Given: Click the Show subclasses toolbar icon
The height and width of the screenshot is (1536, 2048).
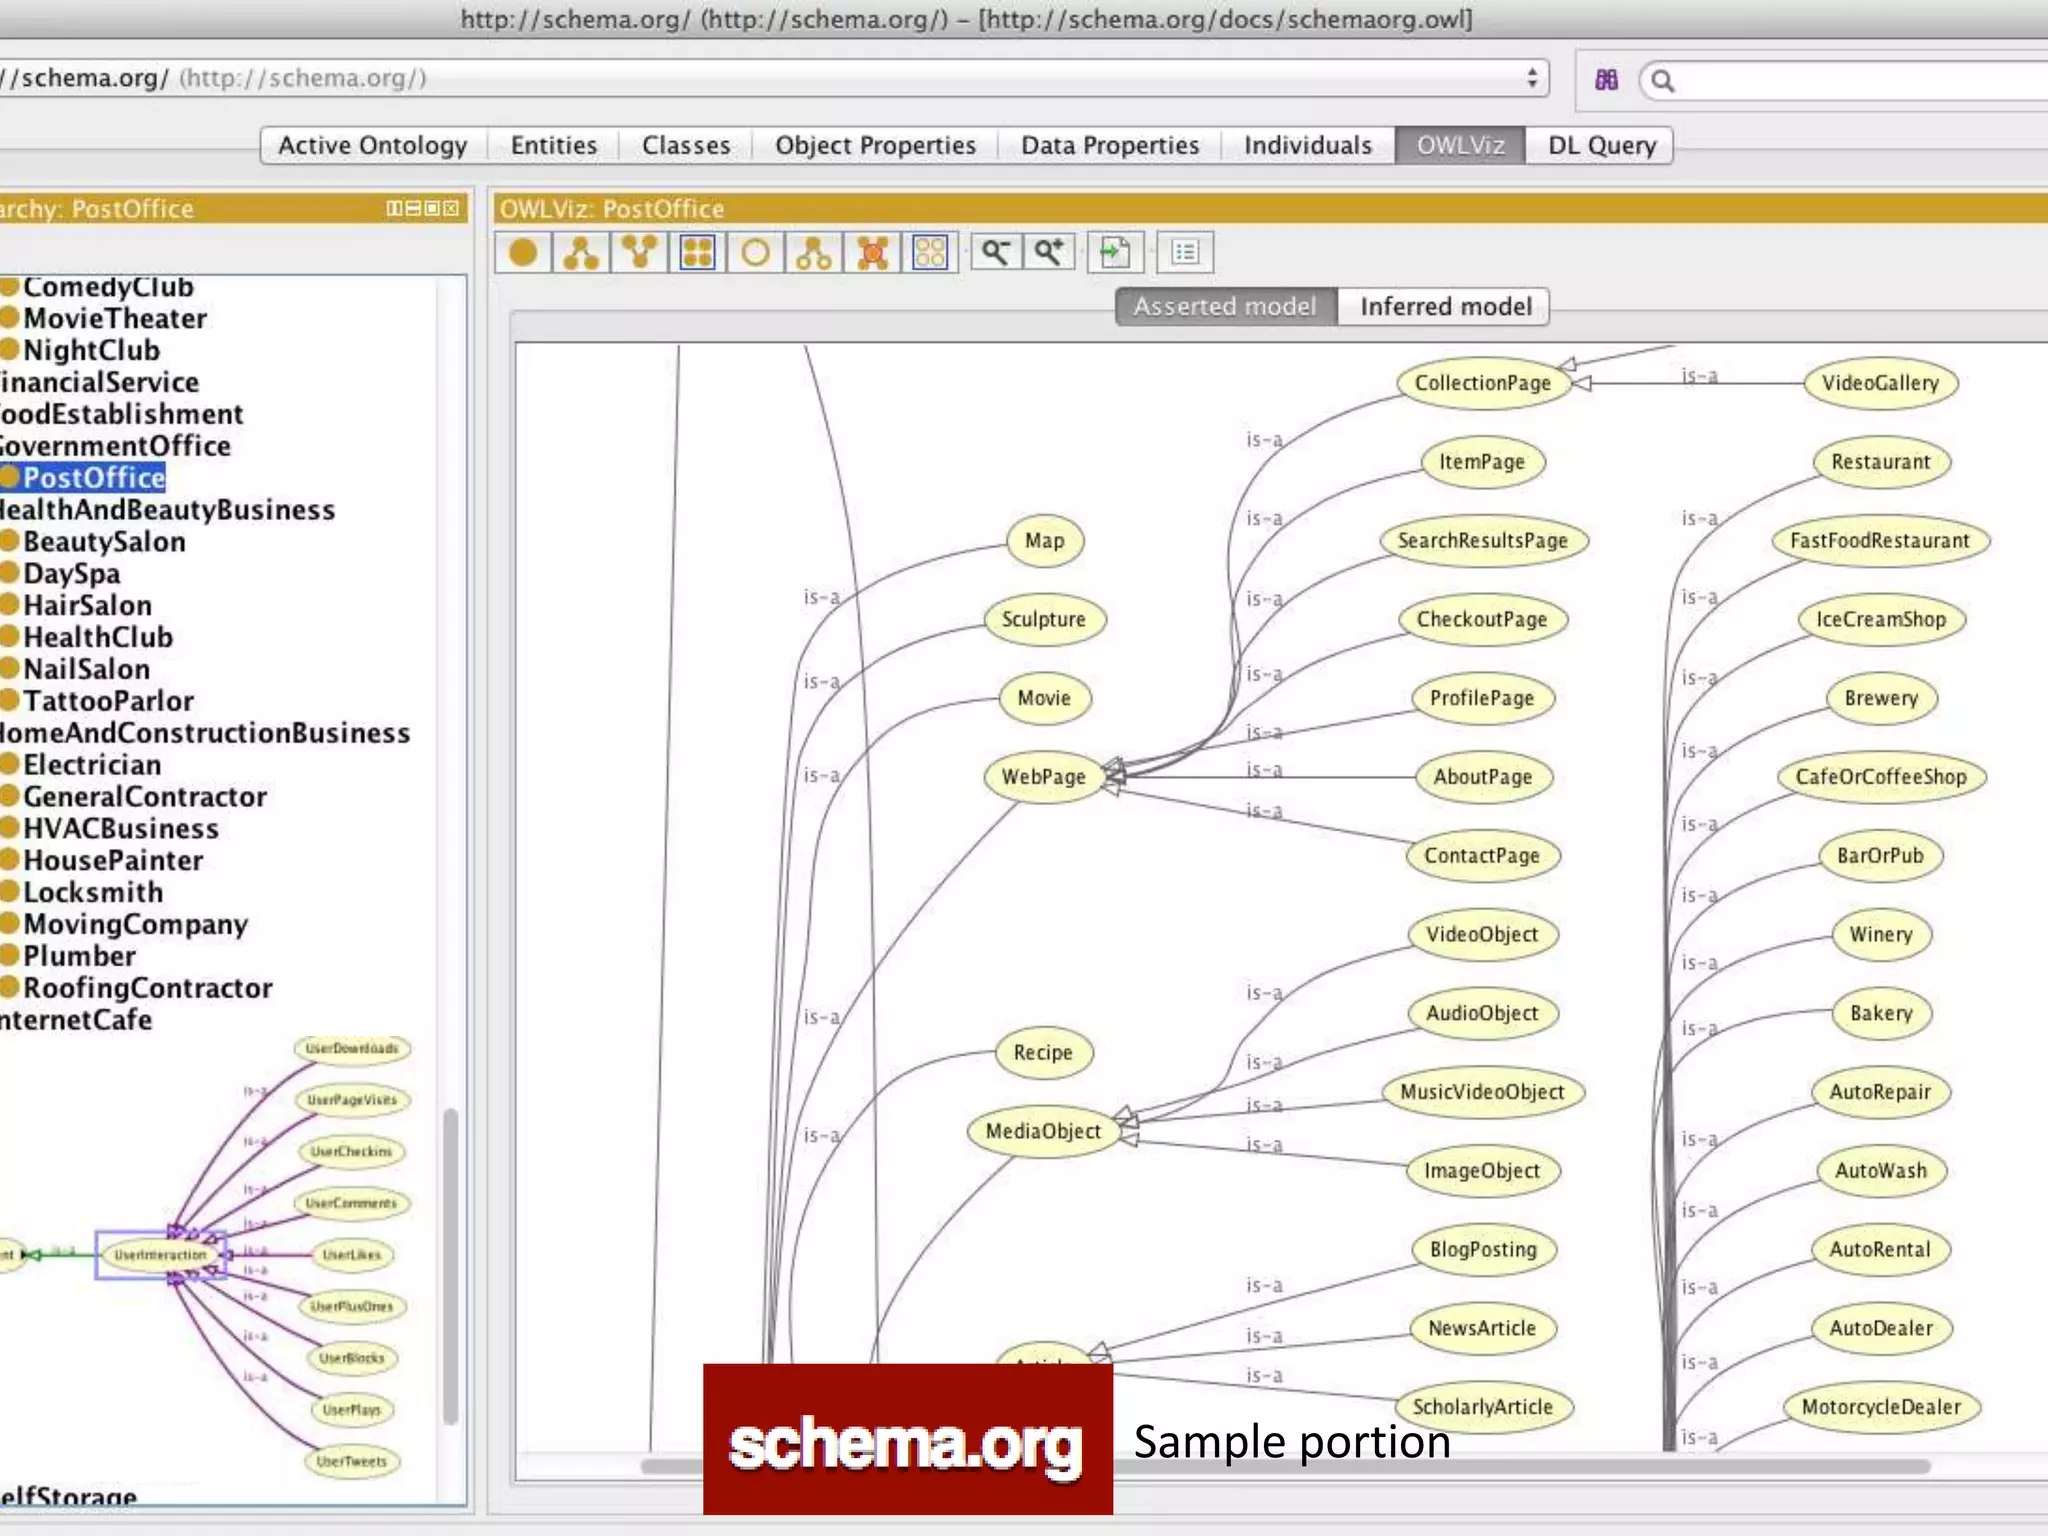Looking at the screenshot, I should click(x=581, y=252).
